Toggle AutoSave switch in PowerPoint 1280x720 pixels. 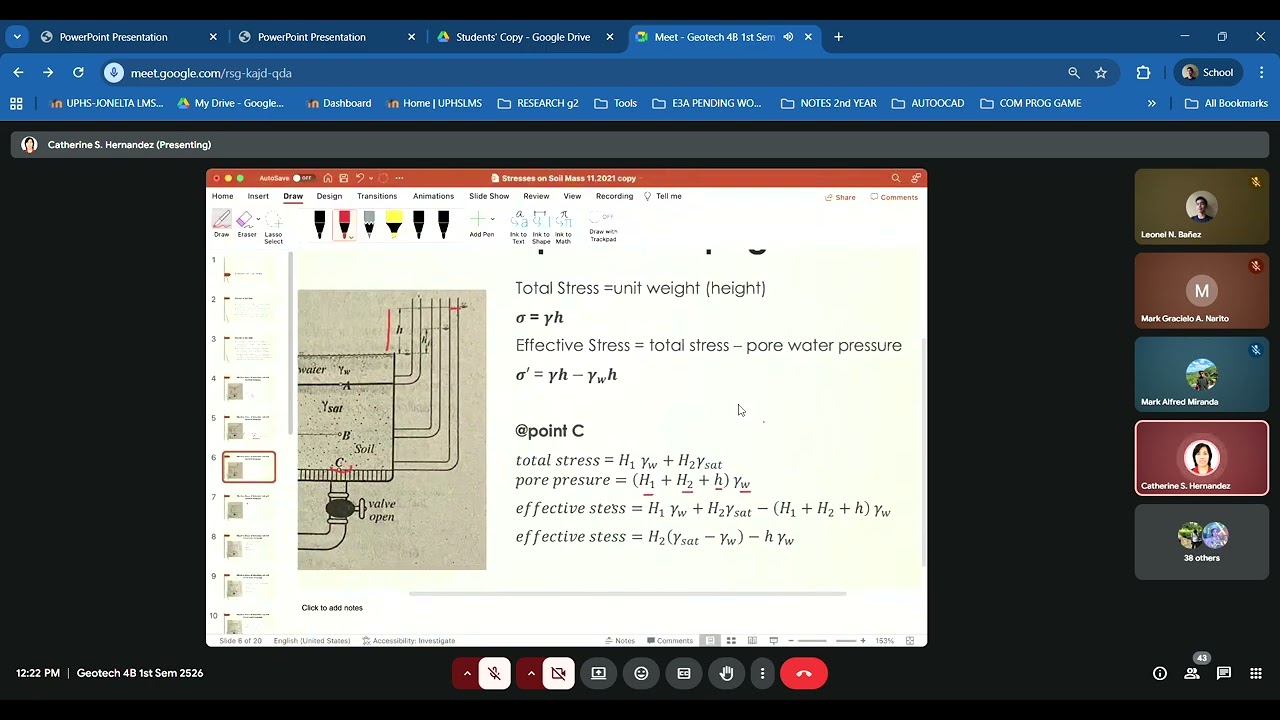[x=302, y=178]
